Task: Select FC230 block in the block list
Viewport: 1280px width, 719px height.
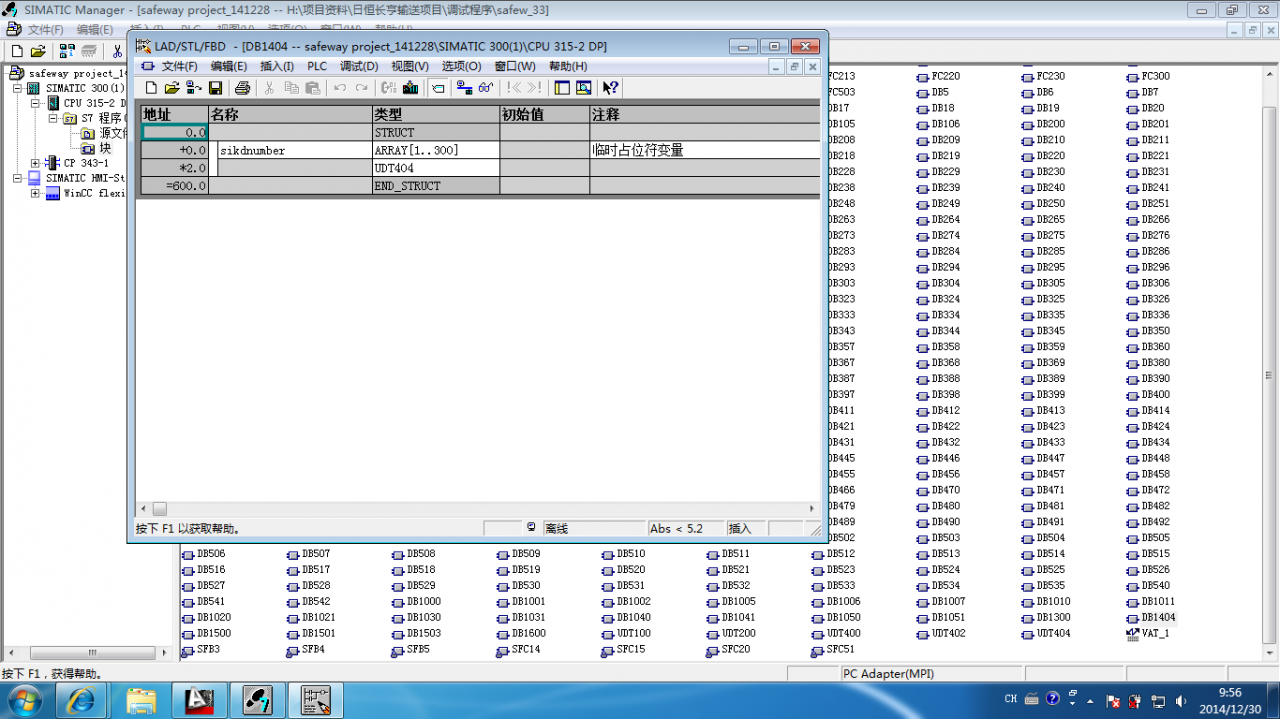Action: pyautogui.click(x=1043, y=76)
